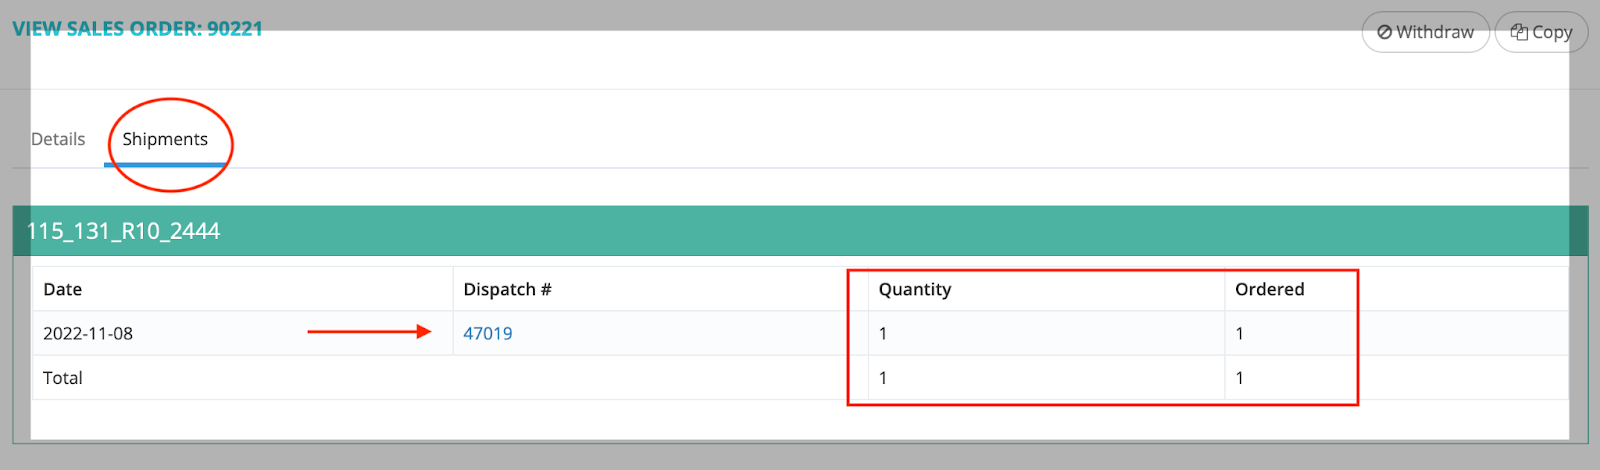Click the Dispatch # column header
Screen dimensions: 1600x470
507,289
